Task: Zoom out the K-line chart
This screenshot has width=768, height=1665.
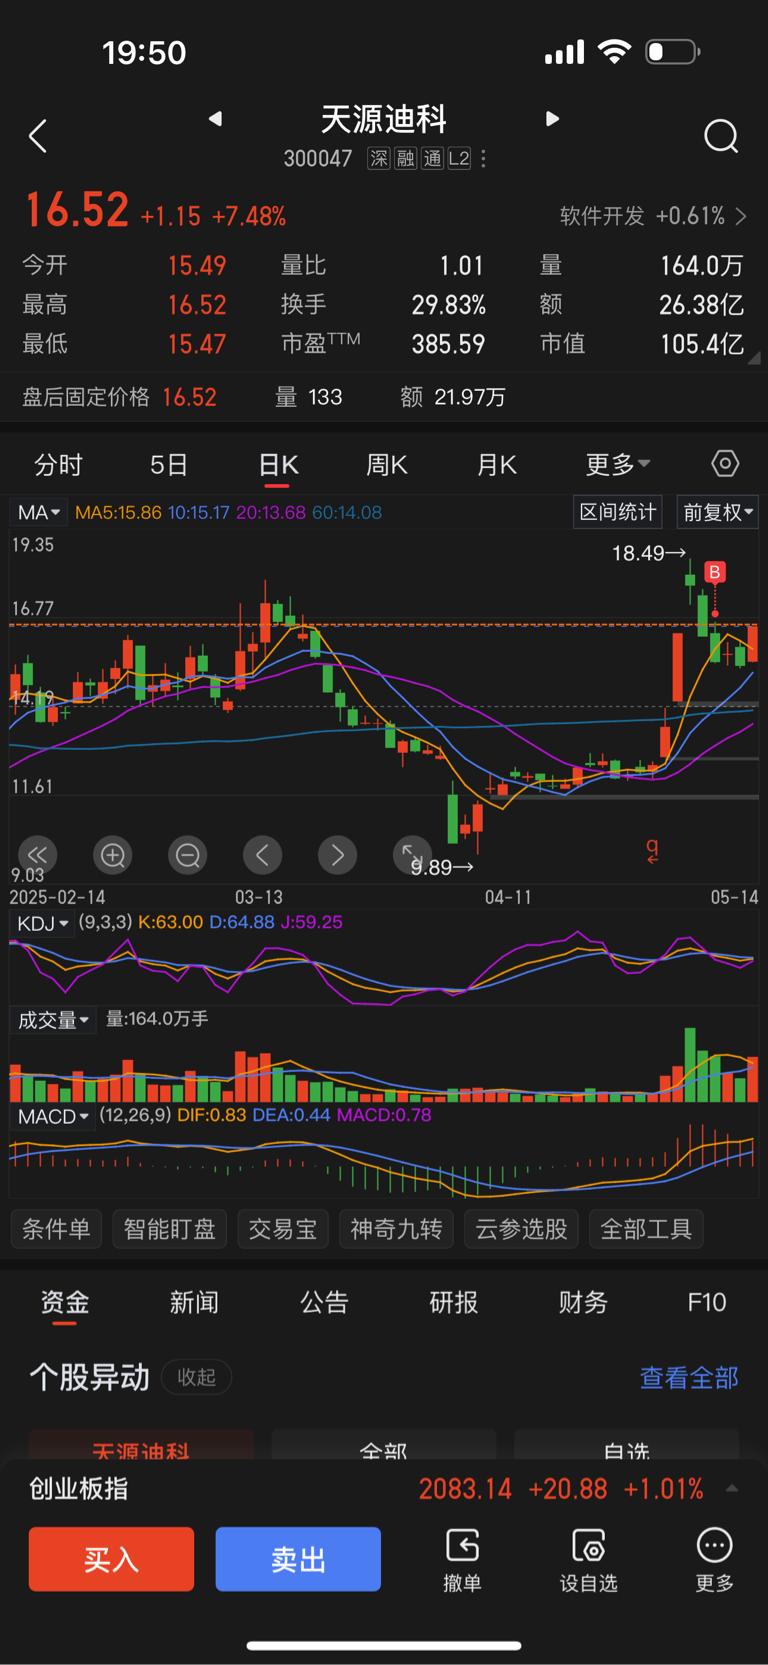Action: (x=187, y=855)
